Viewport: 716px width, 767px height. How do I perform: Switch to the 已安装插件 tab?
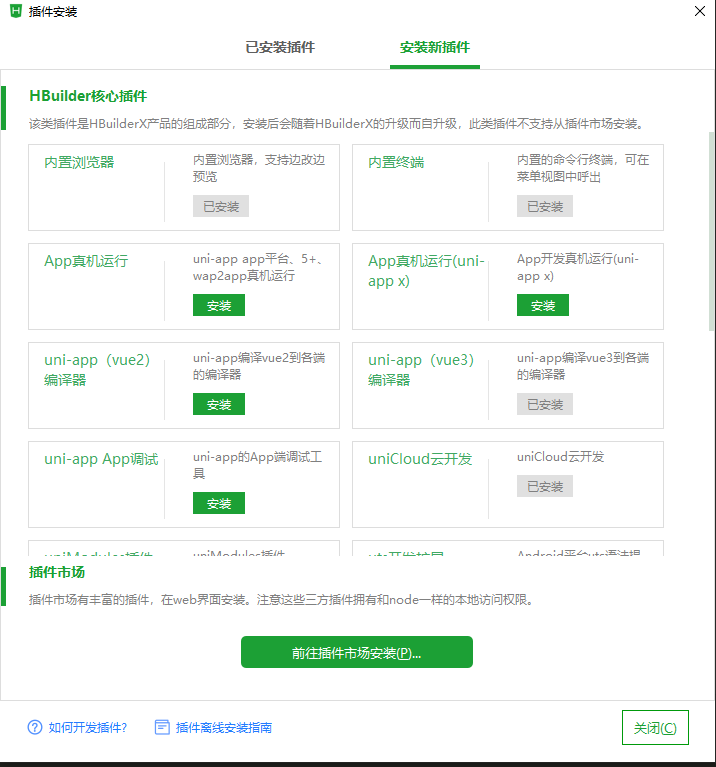(280, 47)
